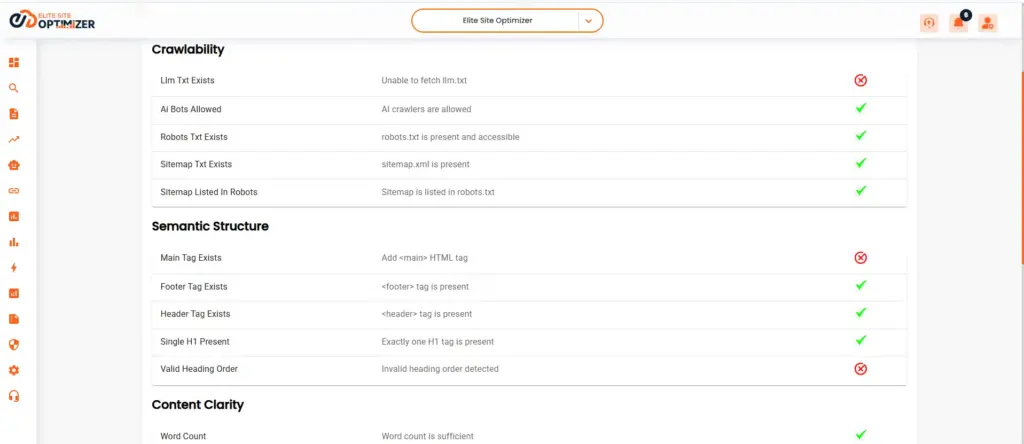Select the Single H1 Present row label
The width and height of the screenshot is (1024, 444).
(195, 341)
